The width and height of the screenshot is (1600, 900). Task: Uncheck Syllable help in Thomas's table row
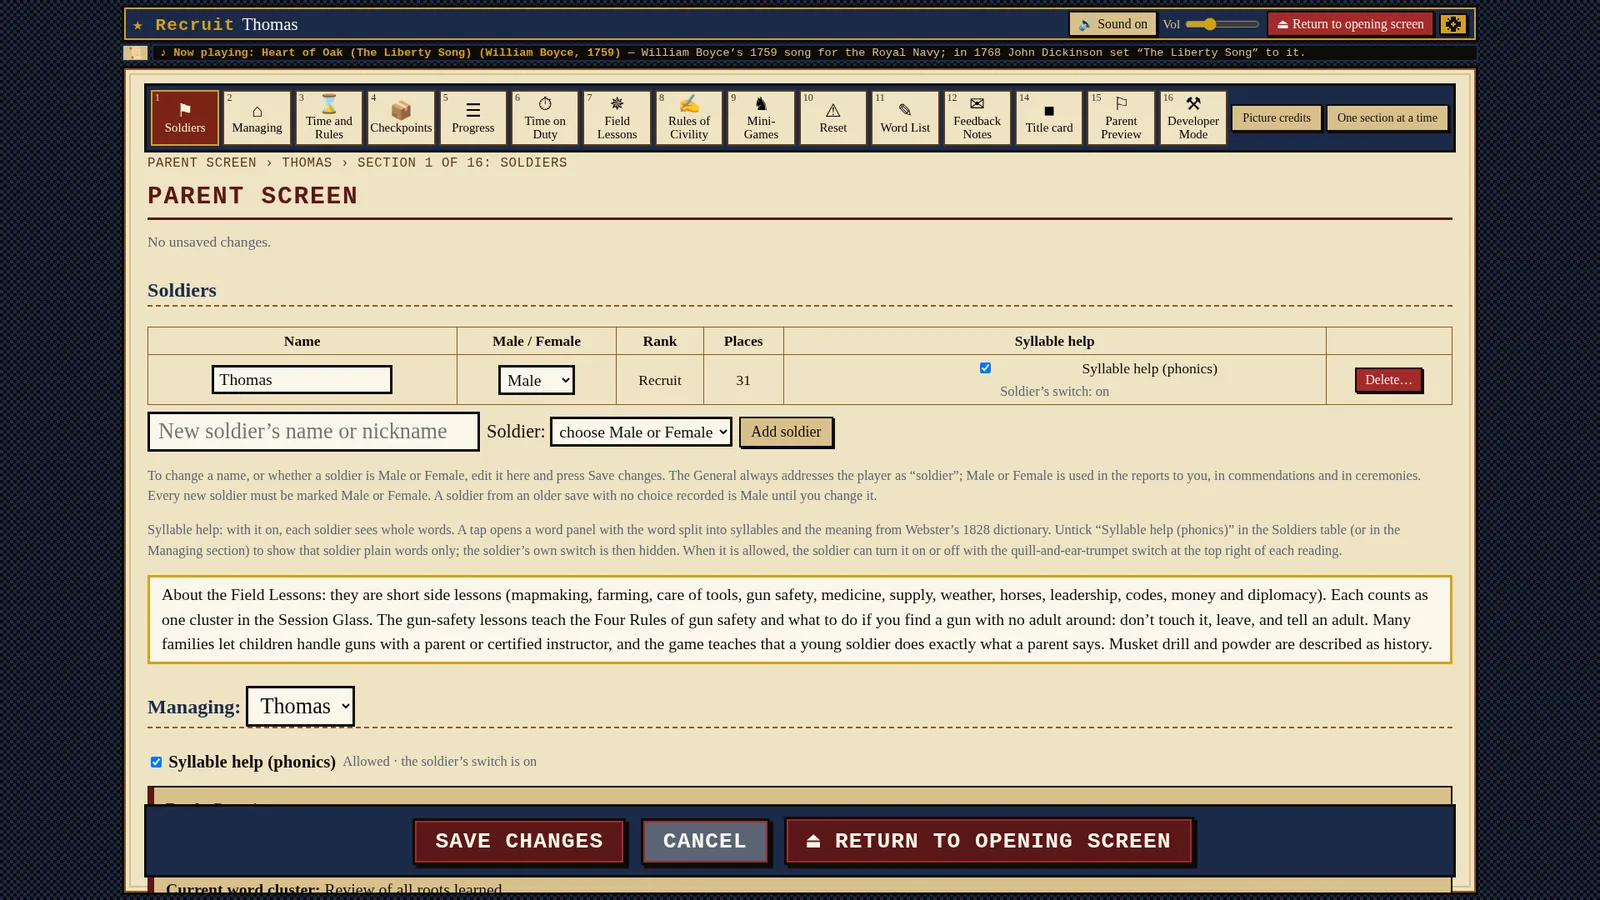coord(985,368)
